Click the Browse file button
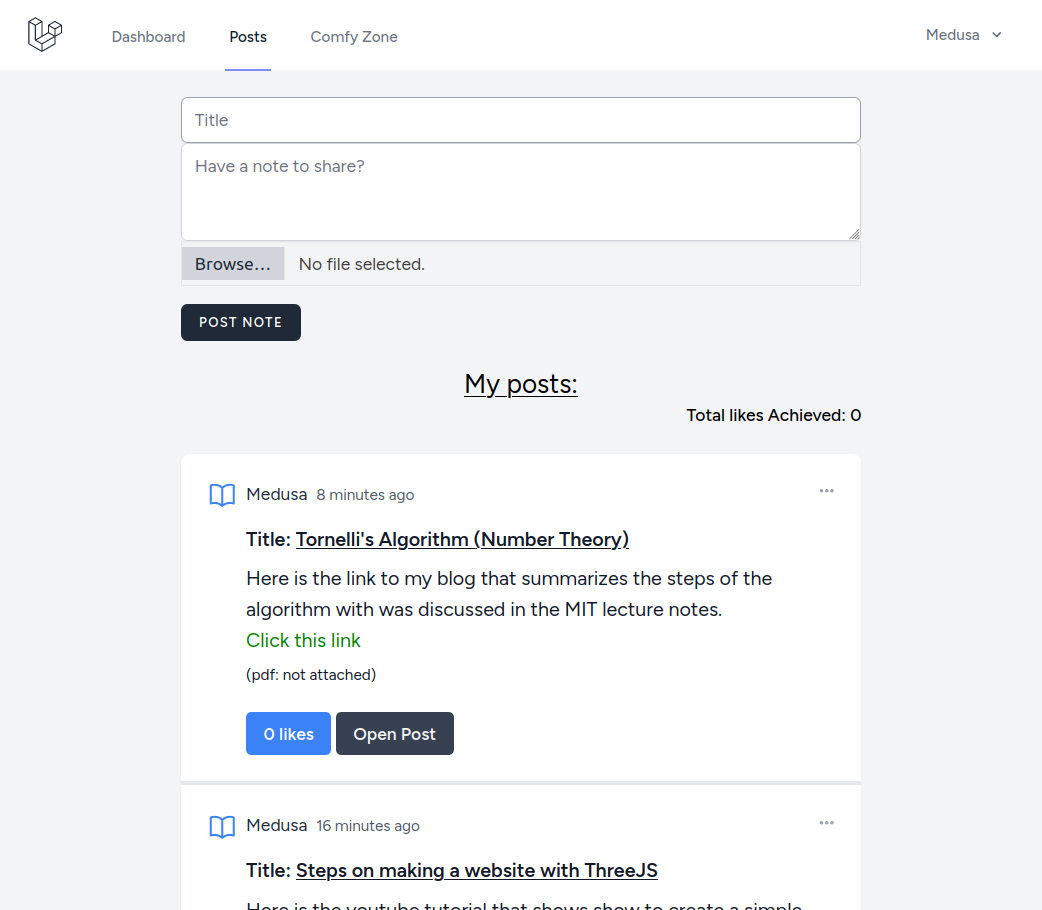The width and height of the screenshot is (1042, 910). [232, 263]
